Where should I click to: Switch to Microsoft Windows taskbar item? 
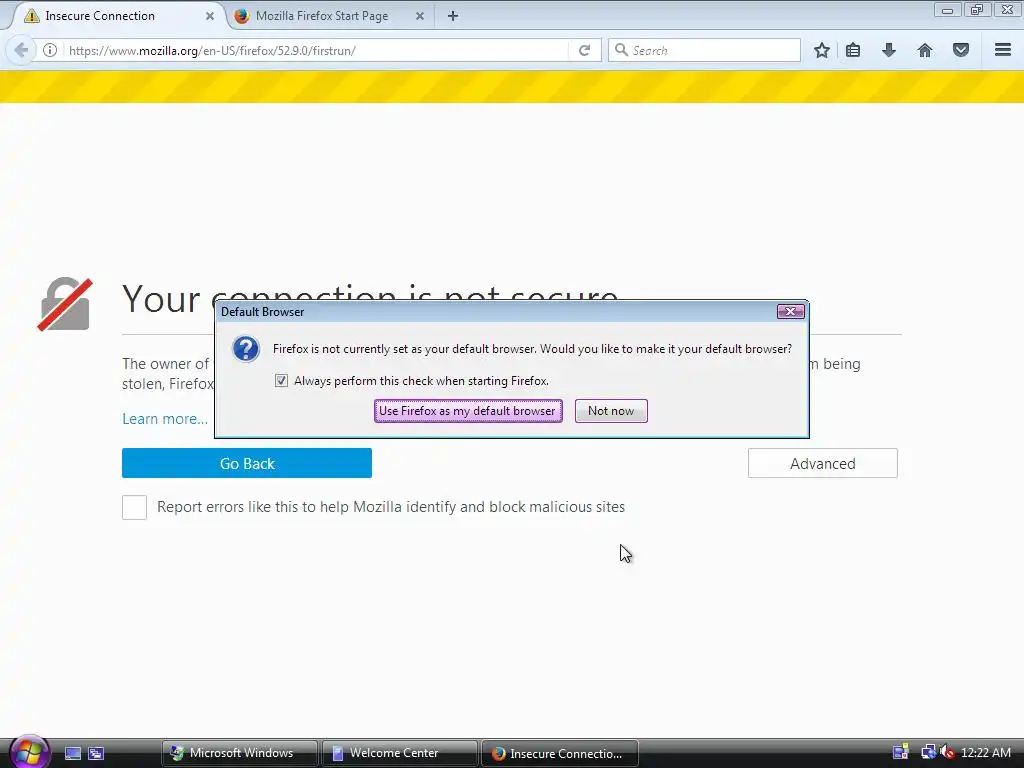[240, 753]
